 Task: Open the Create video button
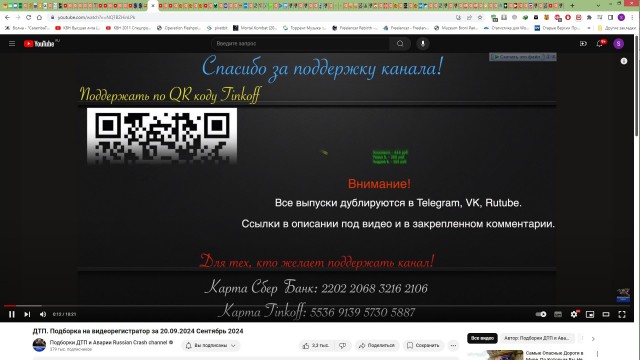coord(583,44)
